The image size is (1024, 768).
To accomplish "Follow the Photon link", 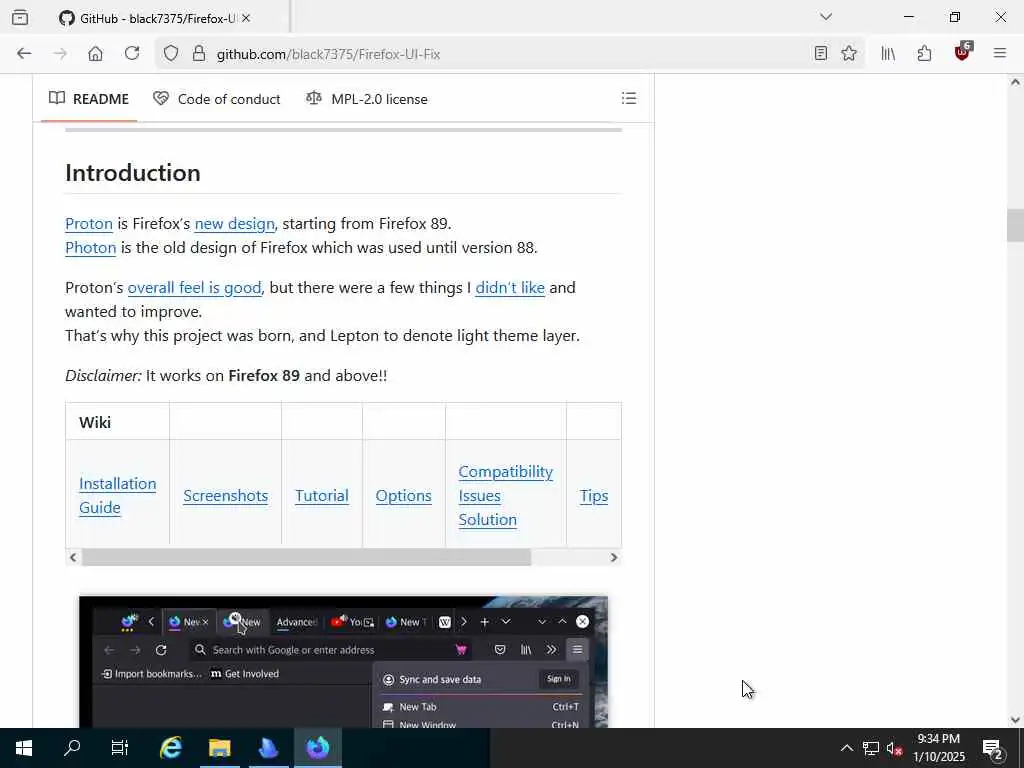I will [x=91, y=248].
